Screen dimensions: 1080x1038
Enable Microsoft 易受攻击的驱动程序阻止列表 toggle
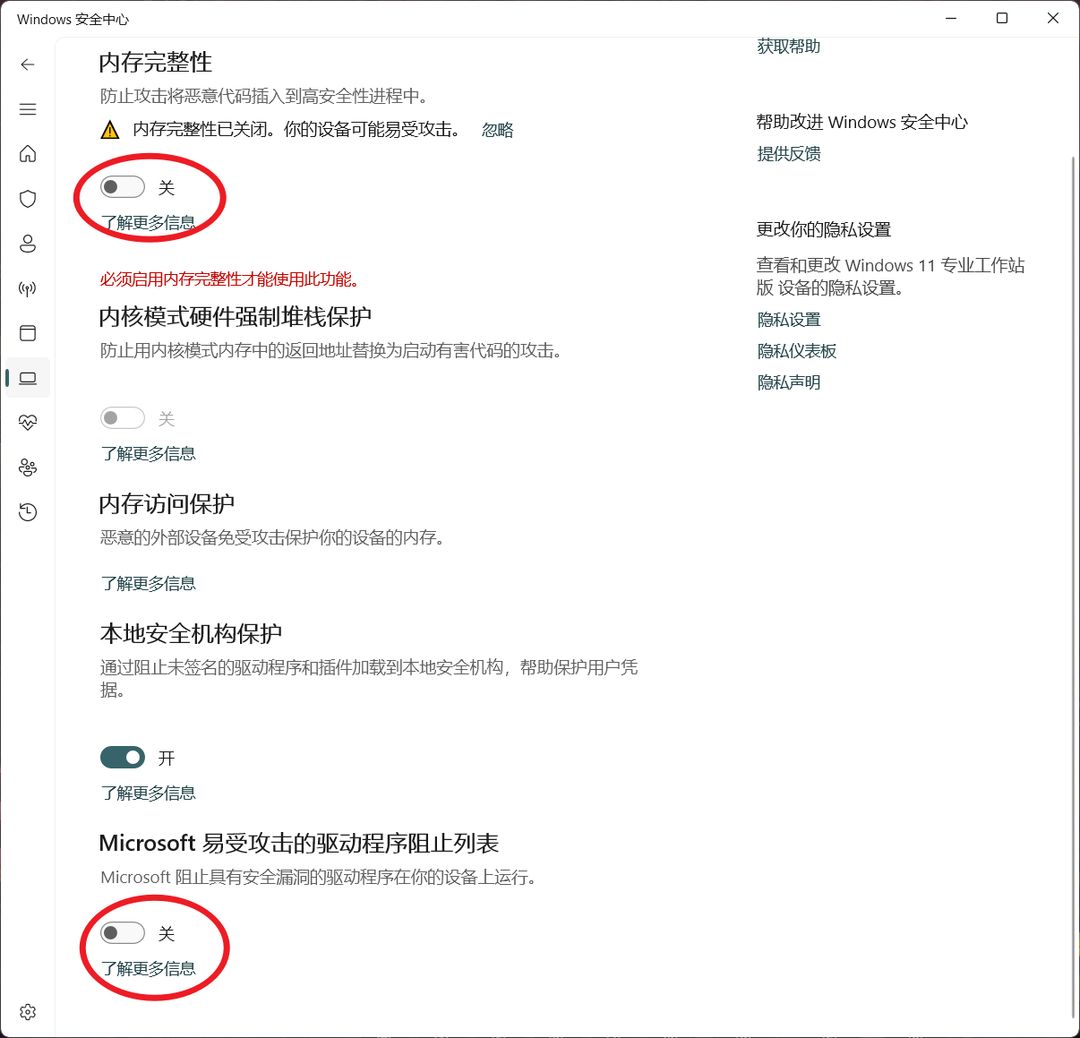[x=123, y=933]
